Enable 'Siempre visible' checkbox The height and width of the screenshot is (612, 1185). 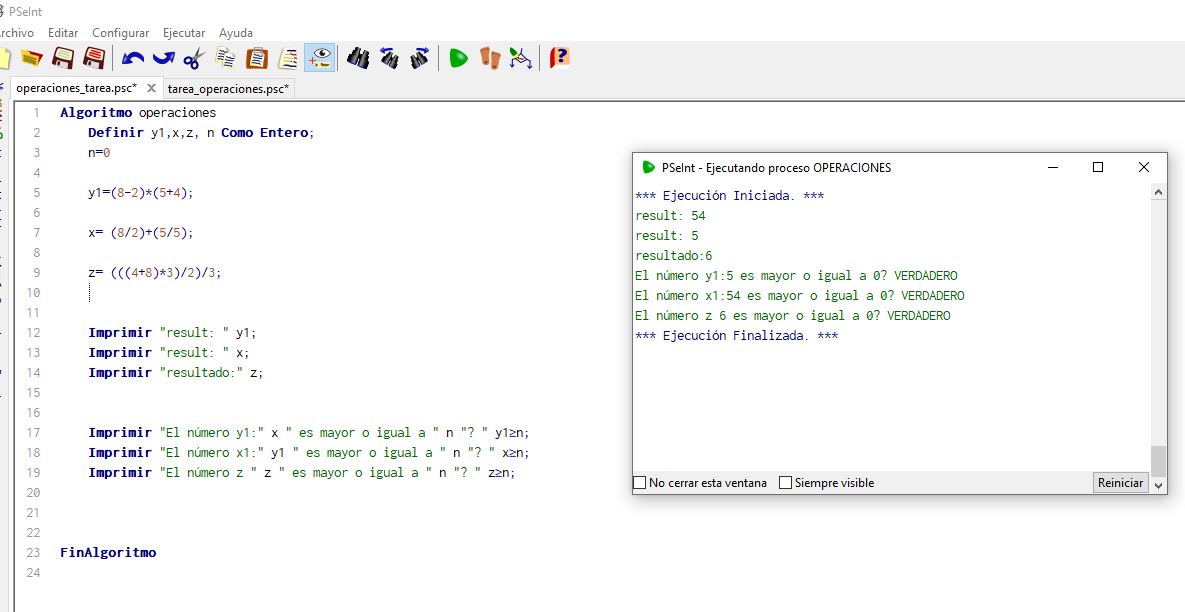tap(785, 483)
